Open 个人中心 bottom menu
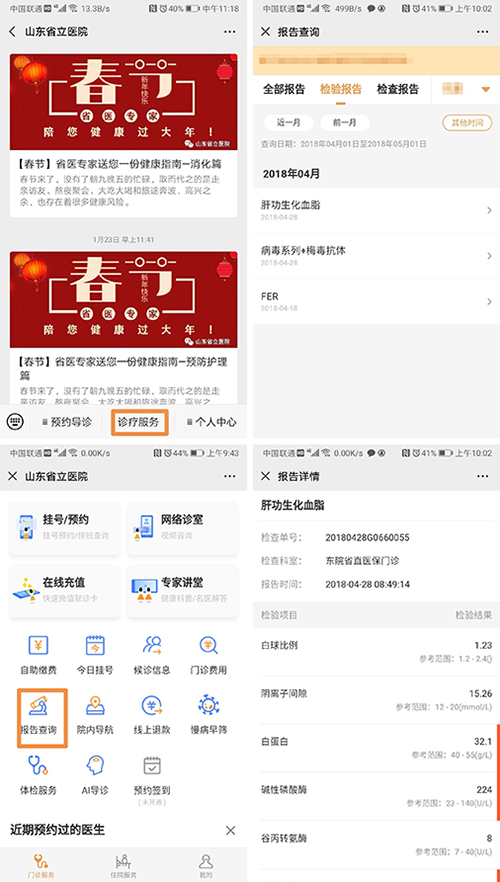 pos(211,422)
